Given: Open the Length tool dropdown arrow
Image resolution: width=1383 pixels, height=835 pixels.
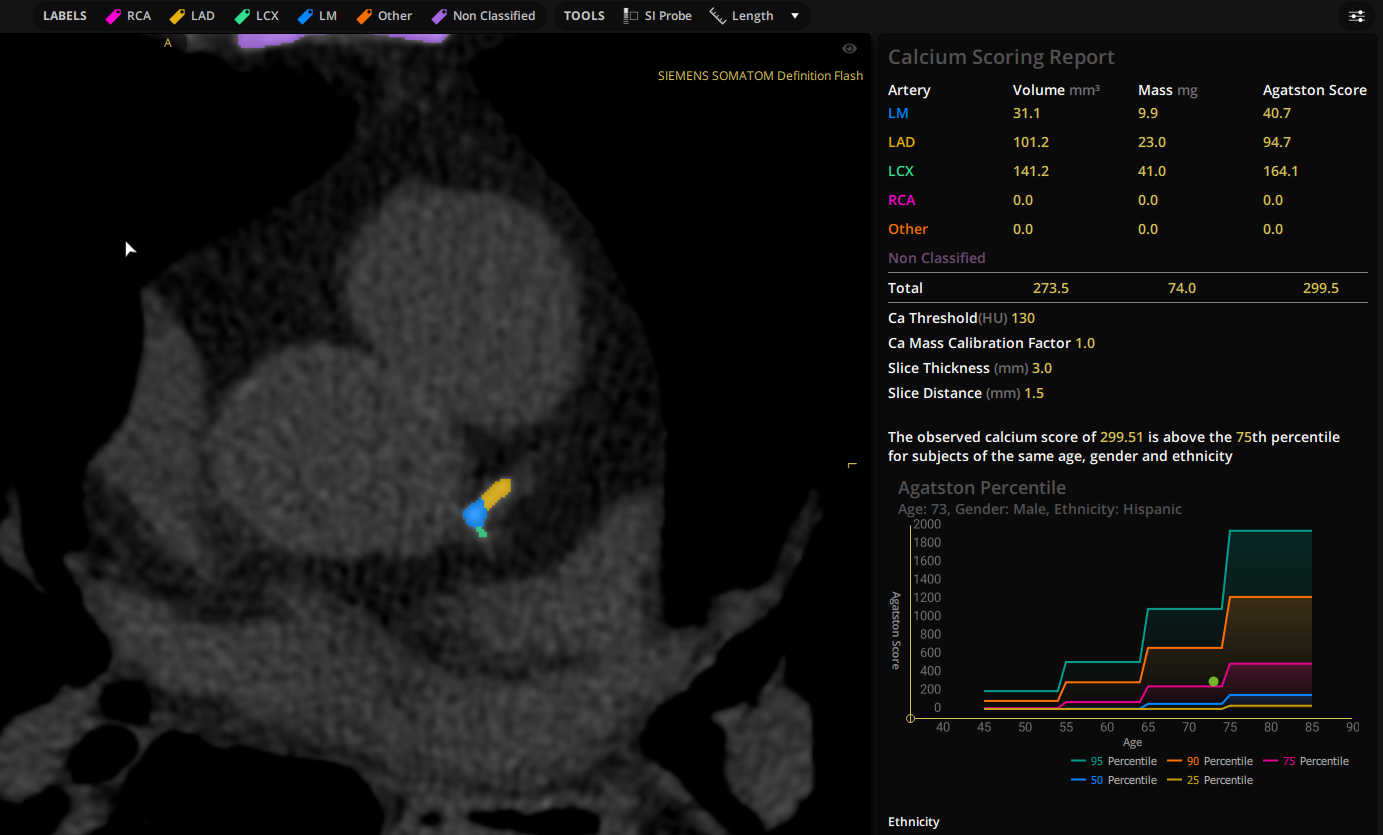Looking at the screenshot, I should (795, 15).
